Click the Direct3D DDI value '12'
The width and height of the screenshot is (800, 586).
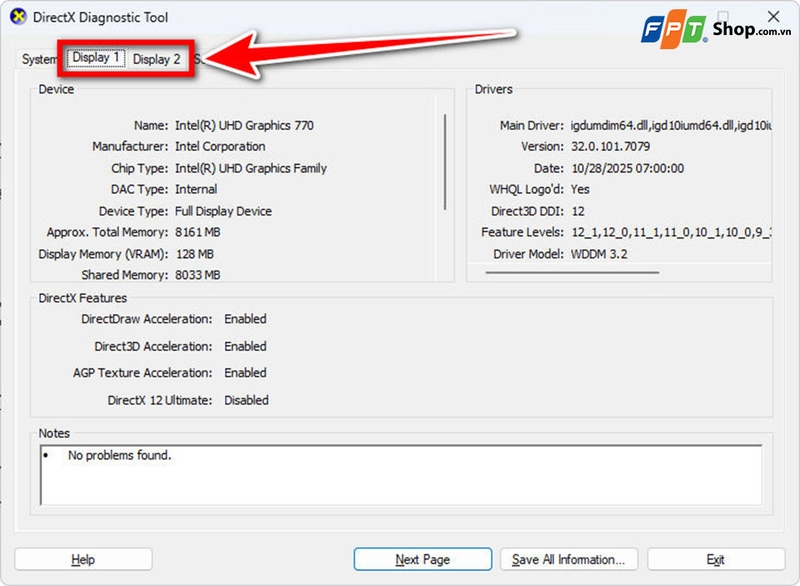tap(578, 211)
